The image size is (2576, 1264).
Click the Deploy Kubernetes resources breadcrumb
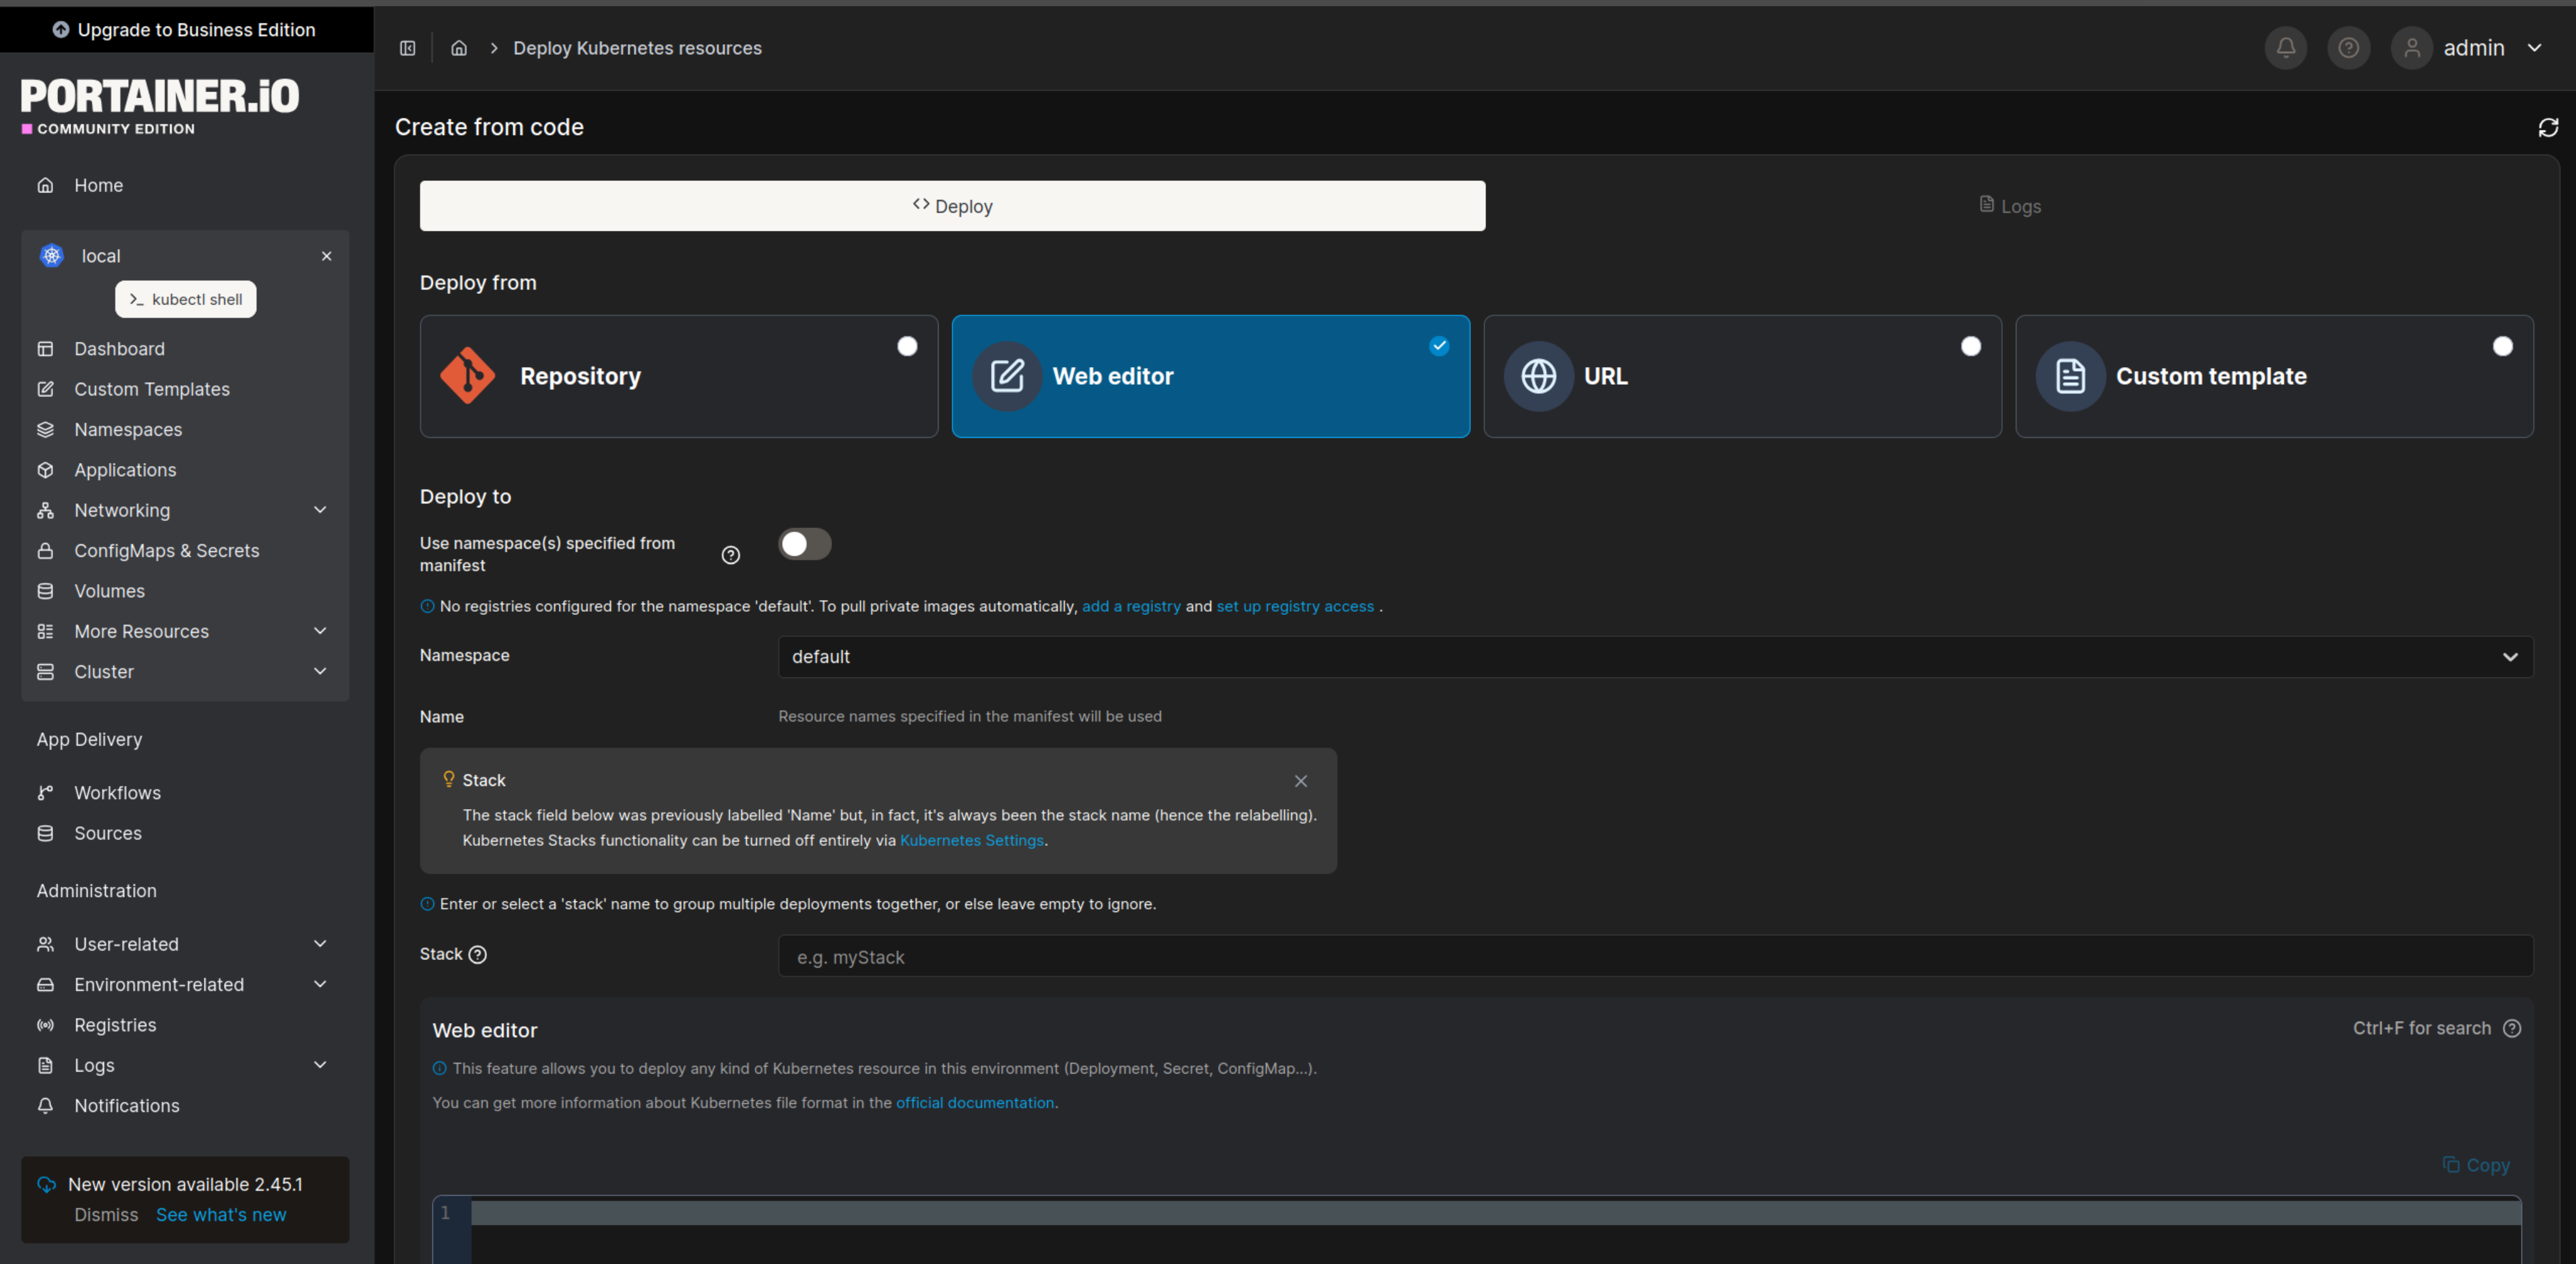[x=637, y=48]
